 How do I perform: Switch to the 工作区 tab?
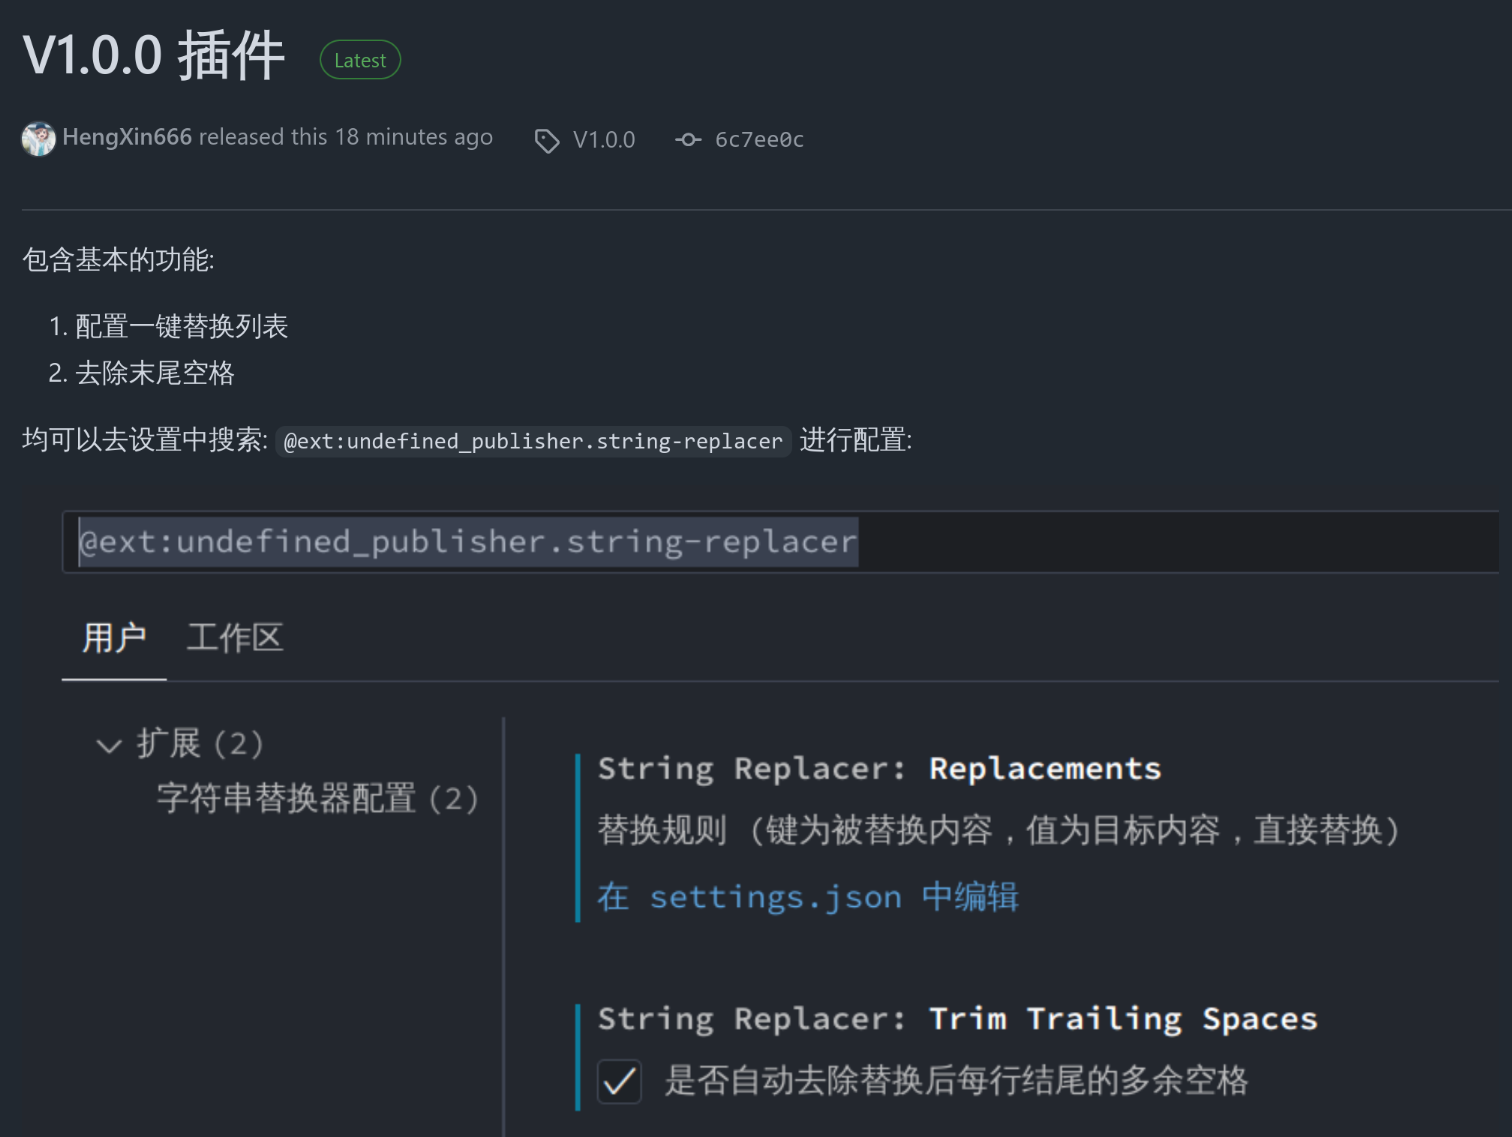234,637
